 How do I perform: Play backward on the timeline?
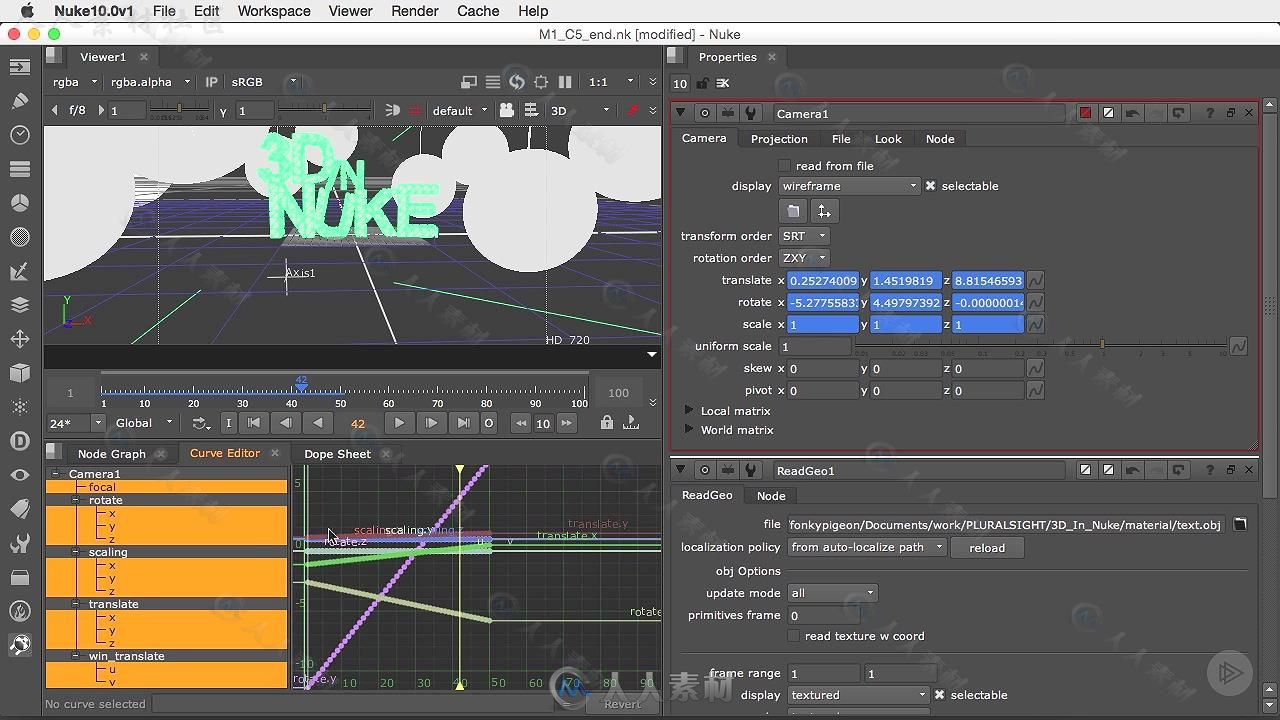[x=318, y=423]
